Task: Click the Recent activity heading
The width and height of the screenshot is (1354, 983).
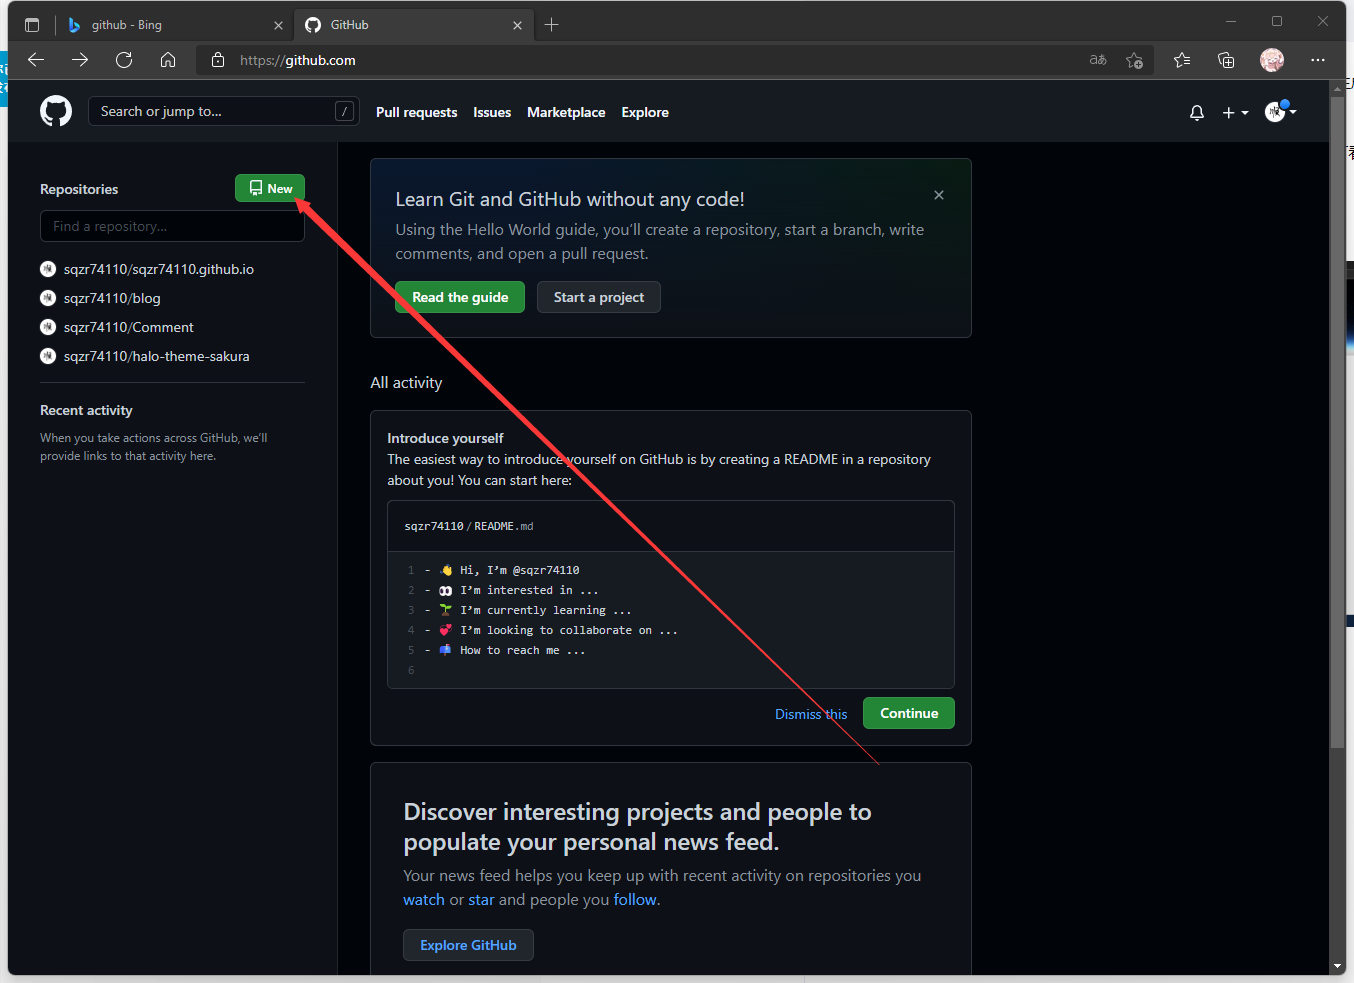Action: point(86,410)
